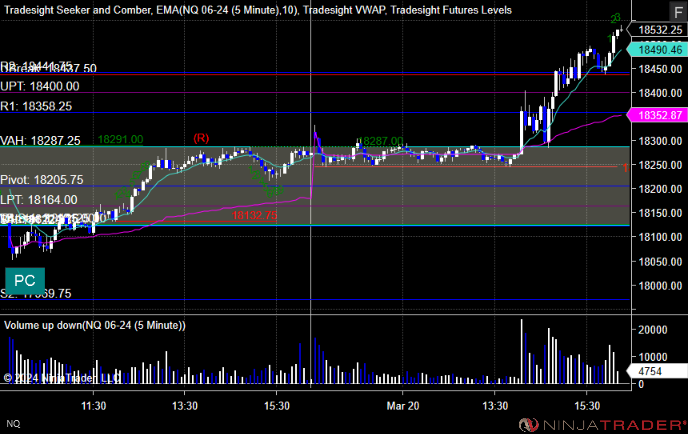
Task: Click the volume value label 4754
Action: pos(657,371)
